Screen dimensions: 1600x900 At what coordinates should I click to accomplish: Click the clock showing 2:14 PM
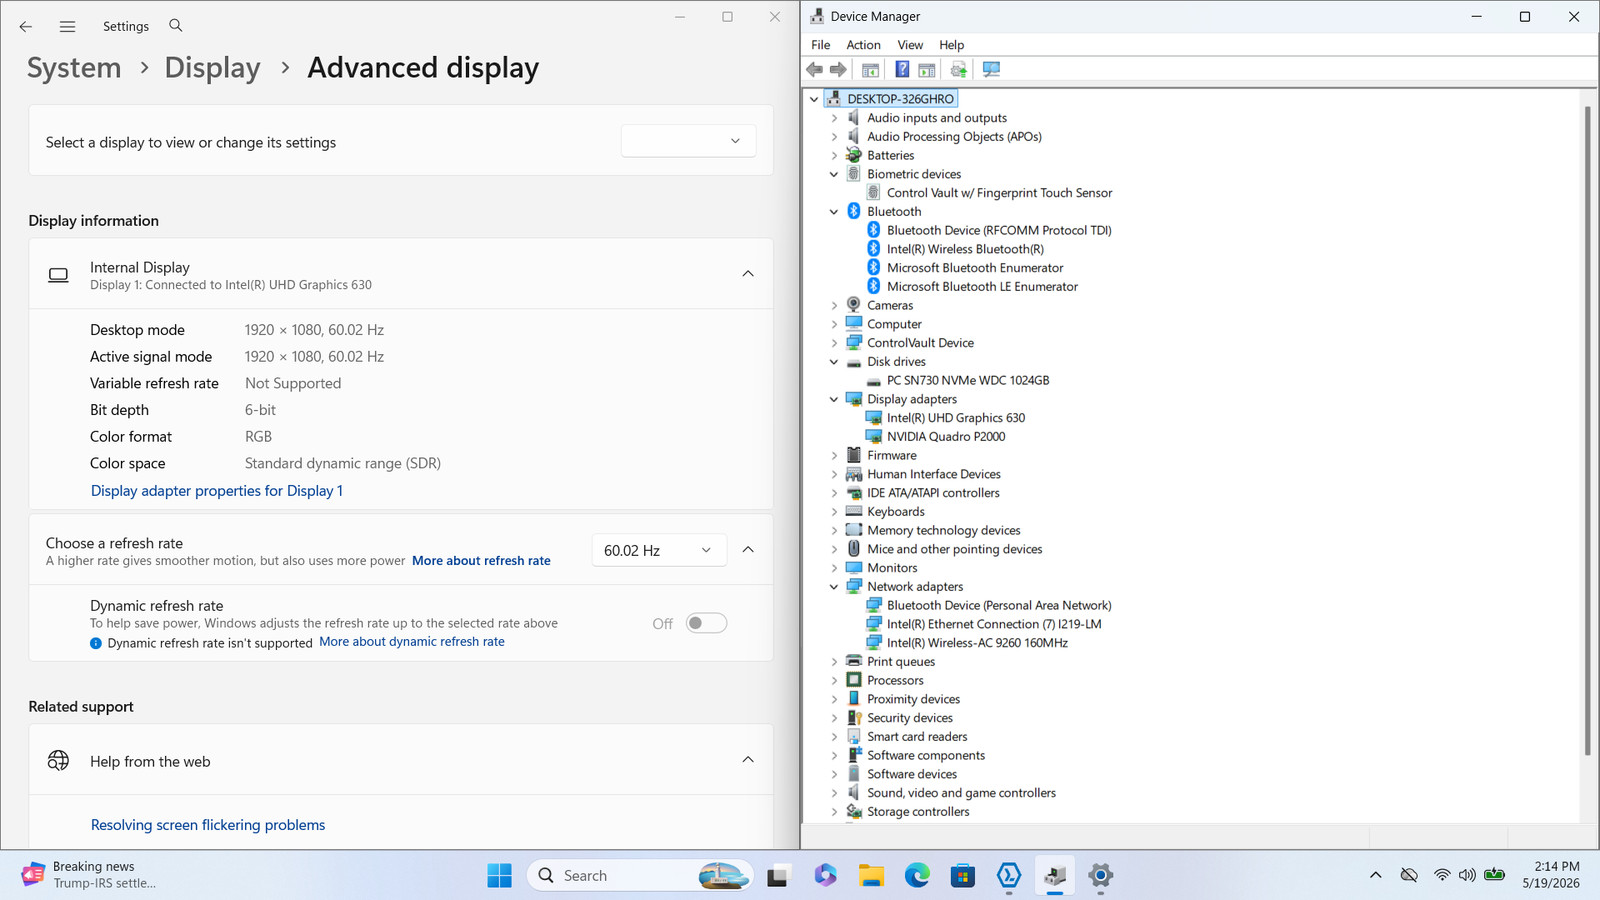(x=1556, y=866)
